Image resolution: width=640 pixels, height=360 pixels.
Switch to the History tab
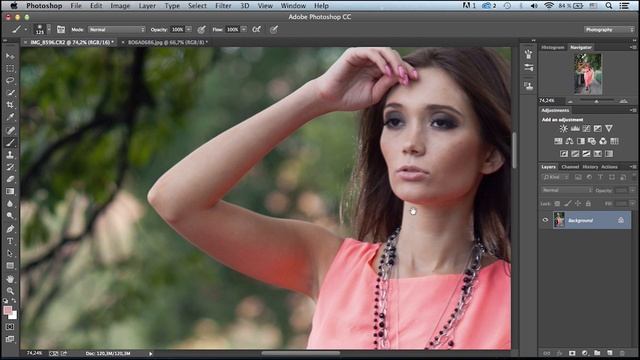coord(590,167)
